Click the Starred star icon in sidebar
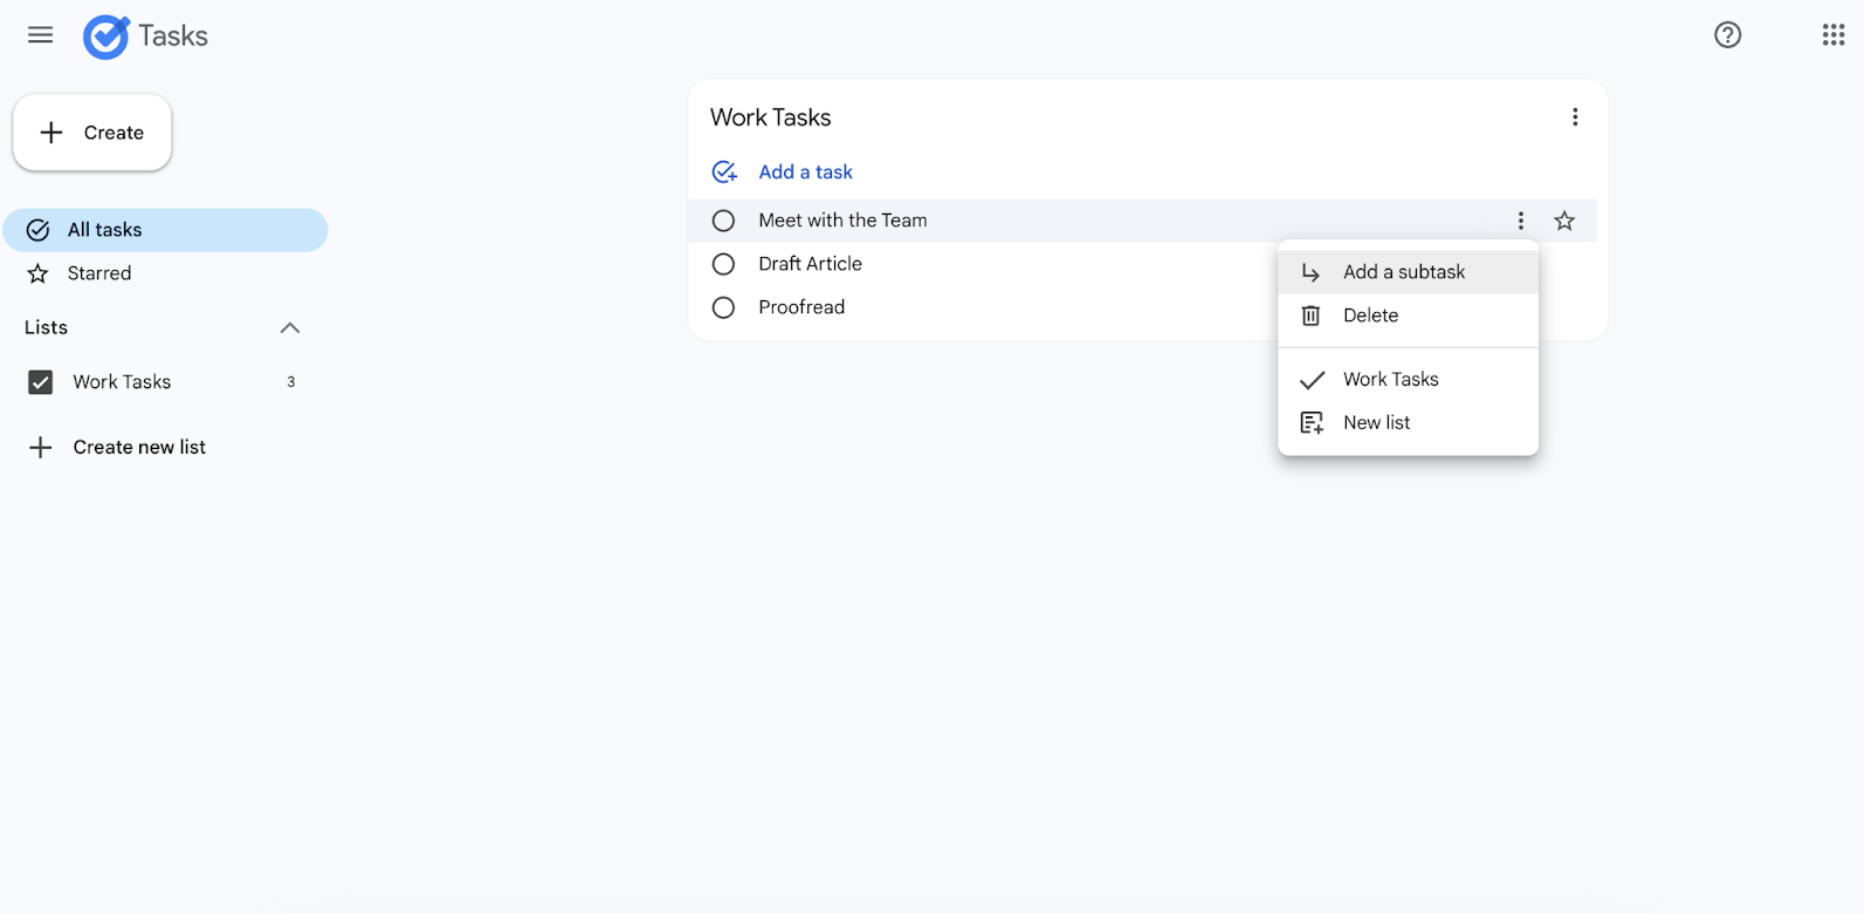Screen dimensions: 1864x914 click(x=38, y=274)
